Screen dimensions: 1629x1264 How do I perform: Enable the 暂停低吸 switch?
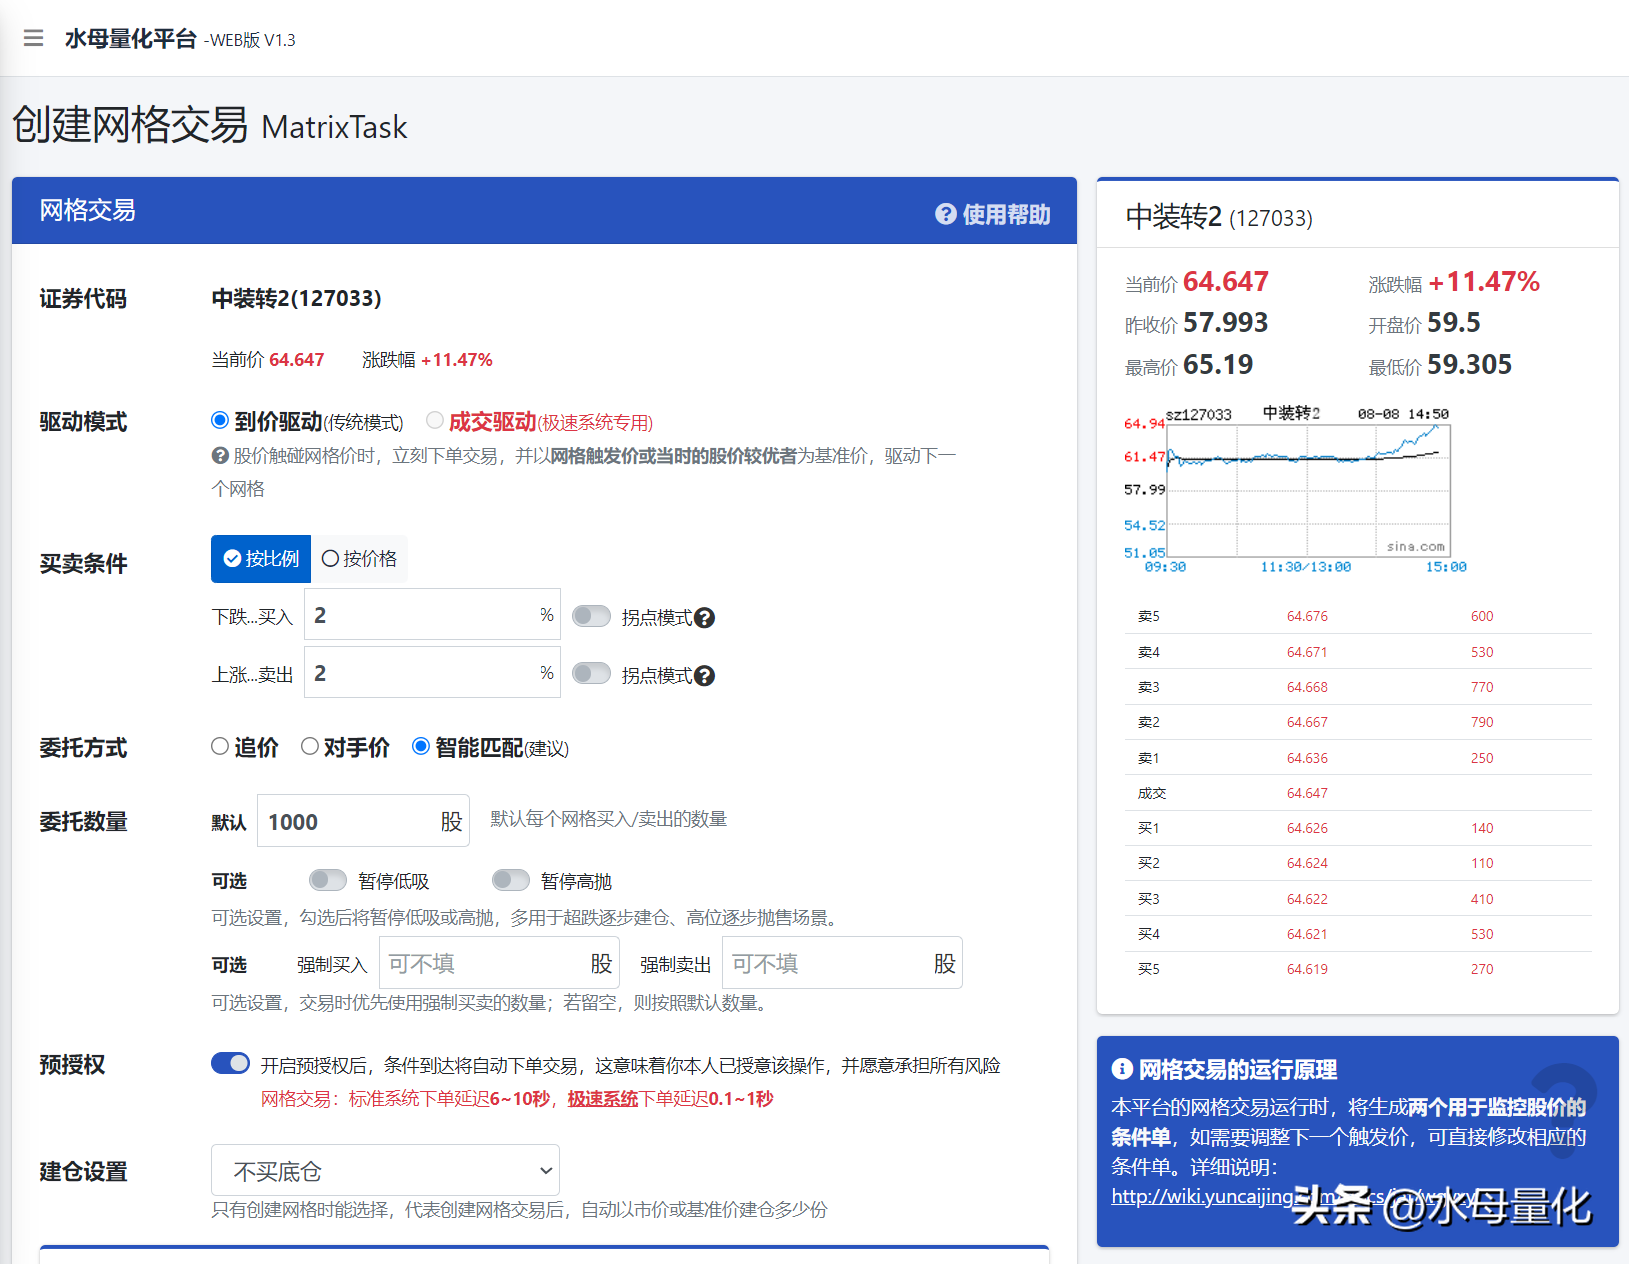tap(328, 880)
